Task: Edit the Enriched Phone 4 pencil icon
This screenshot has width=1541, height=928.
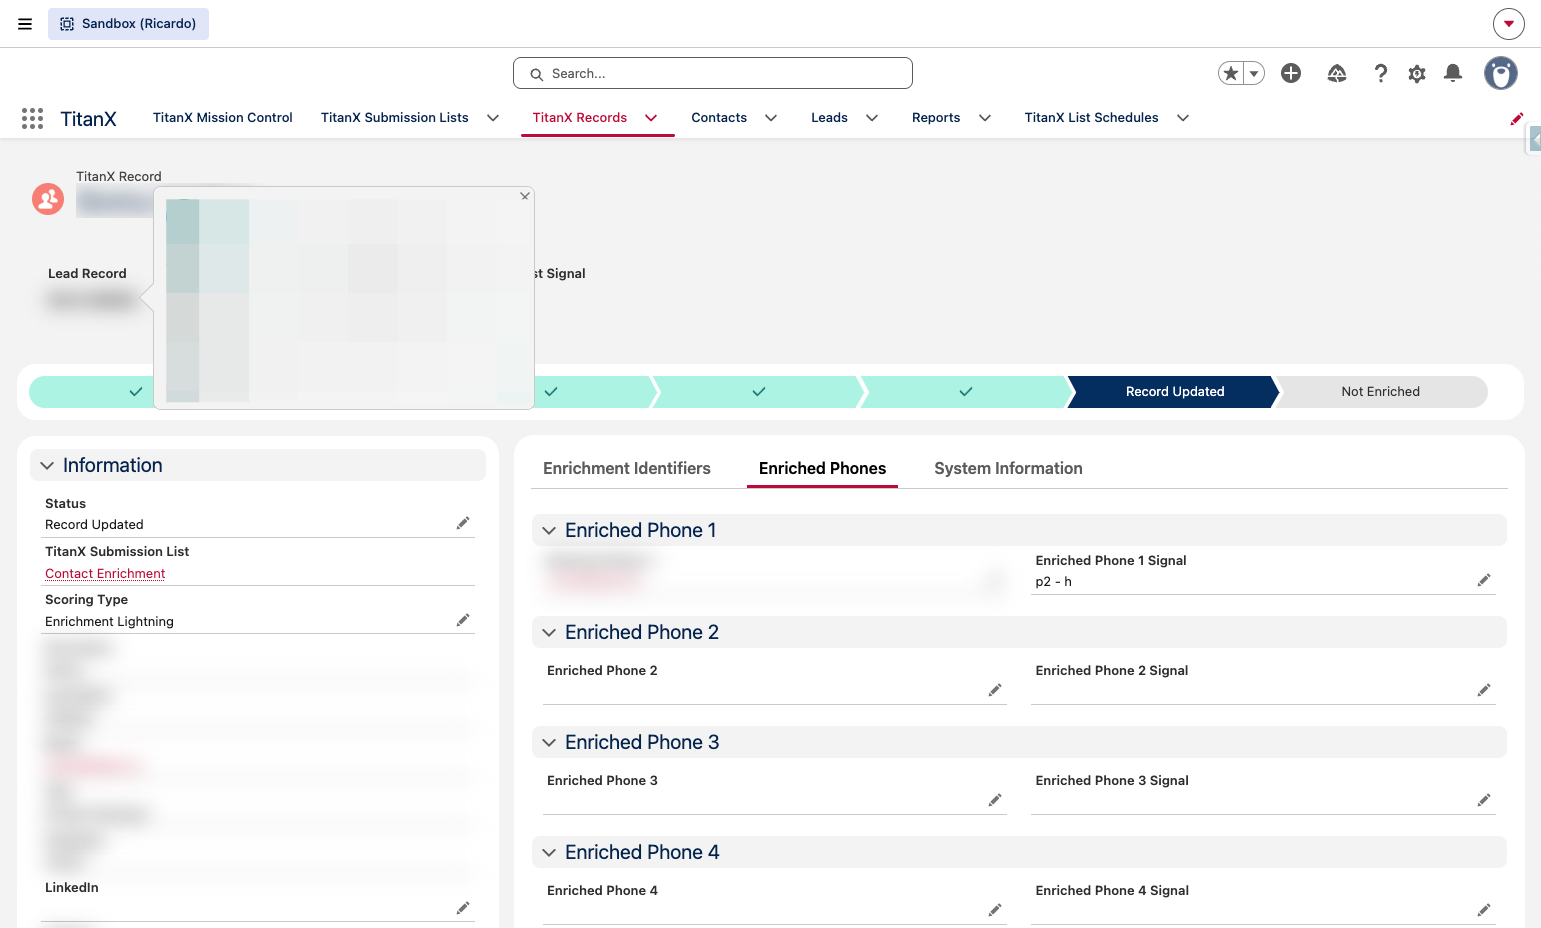Action: point(995,910)
